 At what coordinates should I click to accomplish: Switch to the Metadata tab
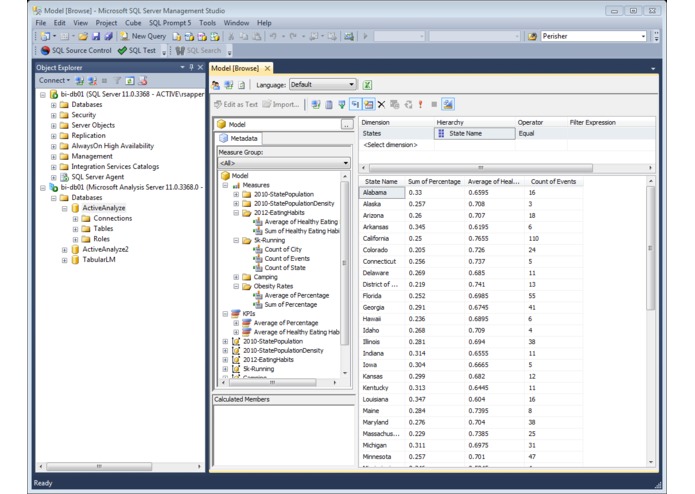coord(238,139)
